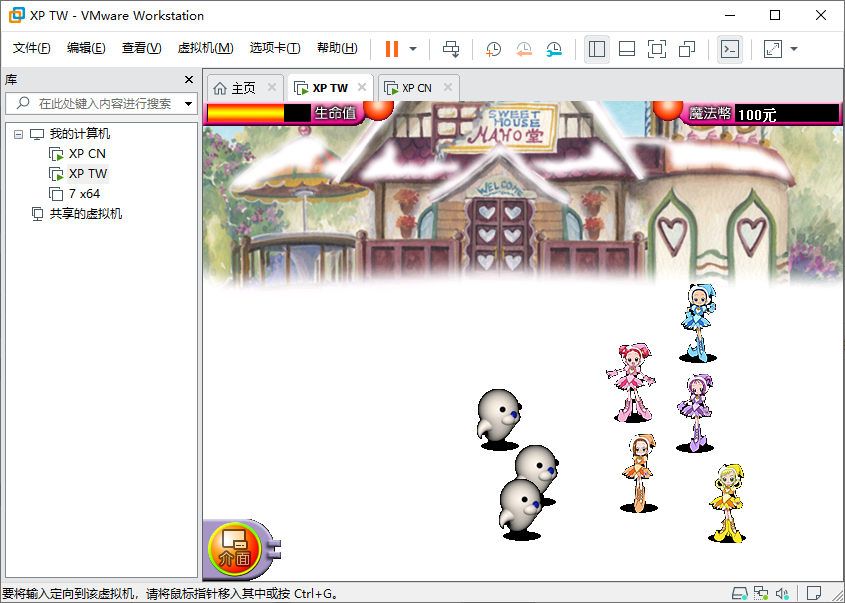Click the Sweet House MAHO堂 sign
This screenshot has height=603, width=845.
512,128
